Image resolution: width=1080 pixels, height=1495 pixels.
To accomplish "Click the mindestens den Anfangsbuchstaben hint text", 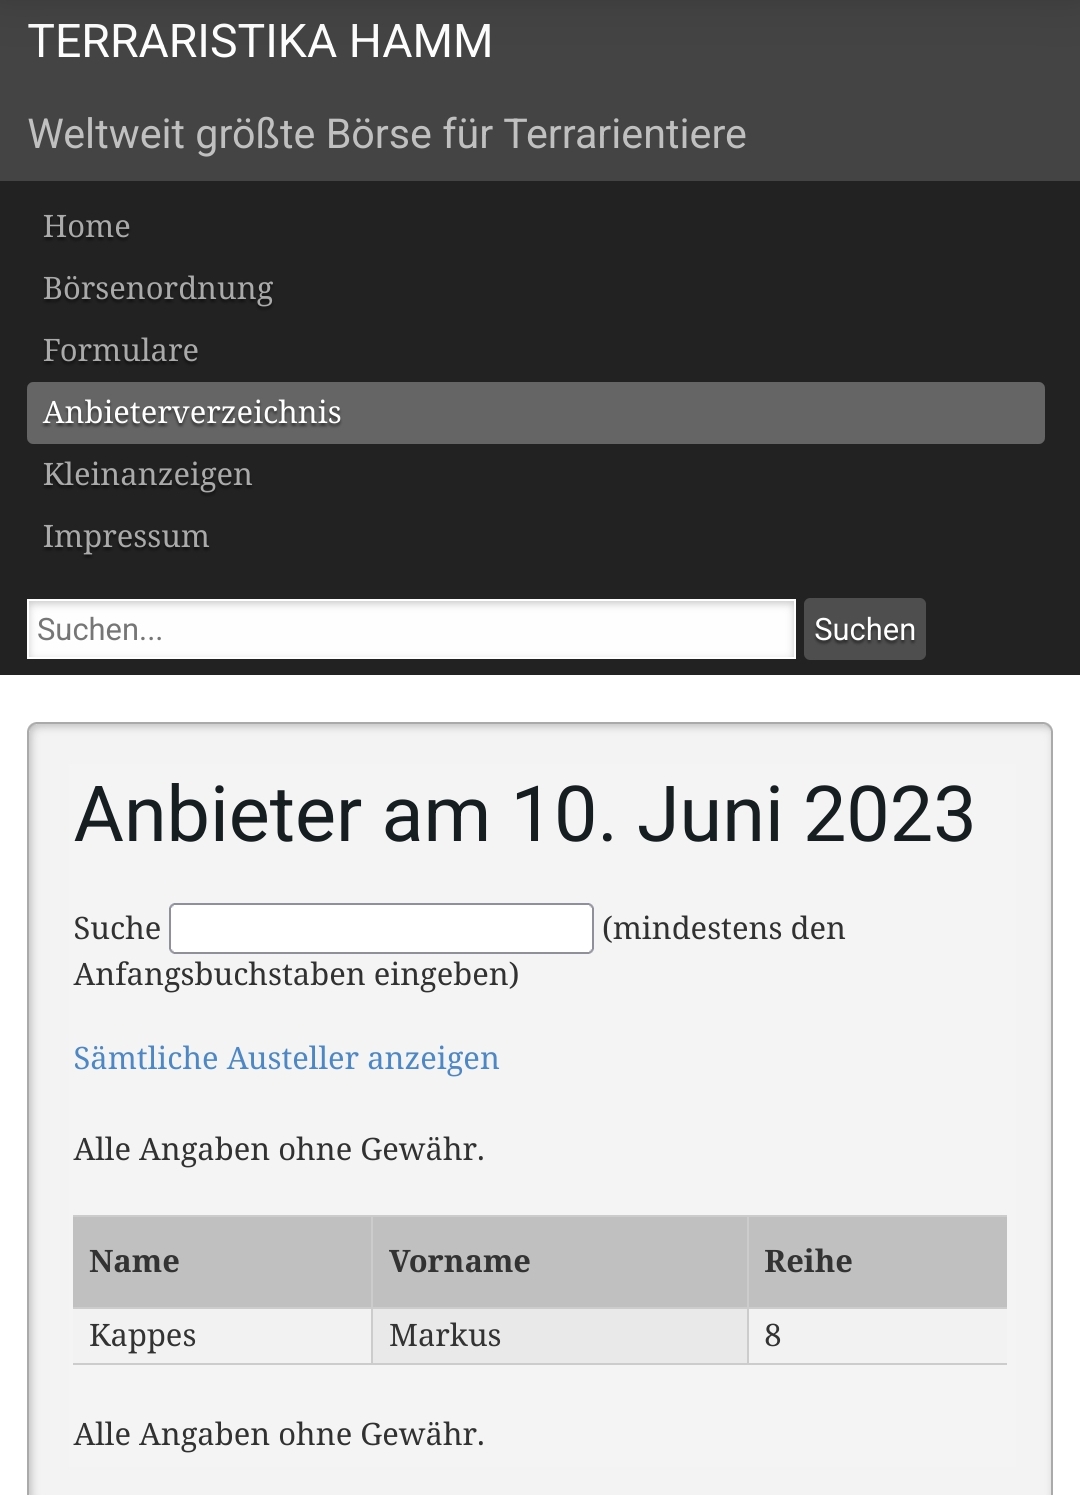I will tap(460, 951).
